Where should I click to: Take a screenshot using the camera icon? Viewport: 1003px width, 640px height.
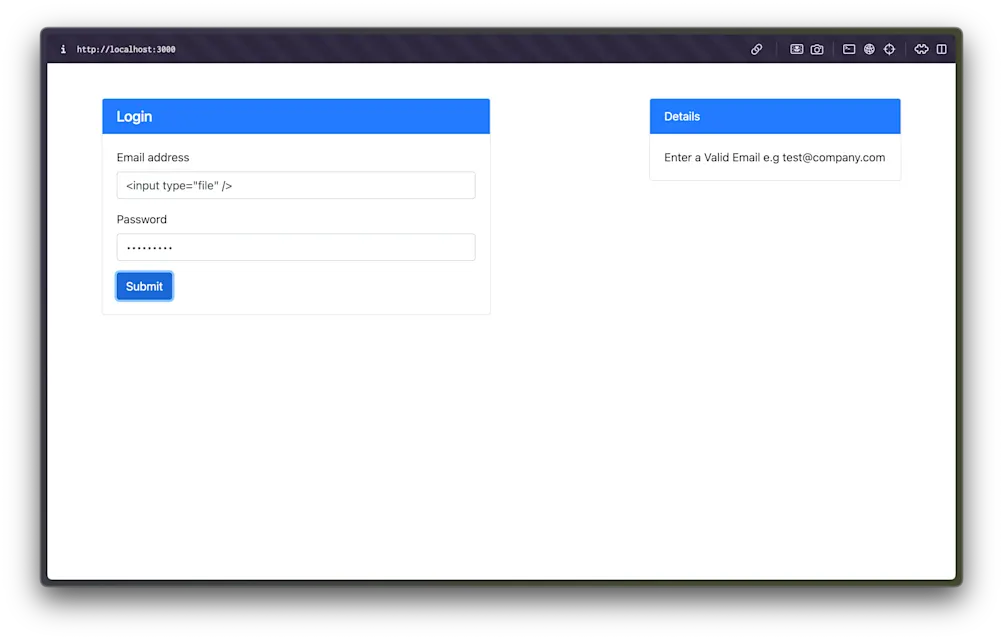coord(817,48)
